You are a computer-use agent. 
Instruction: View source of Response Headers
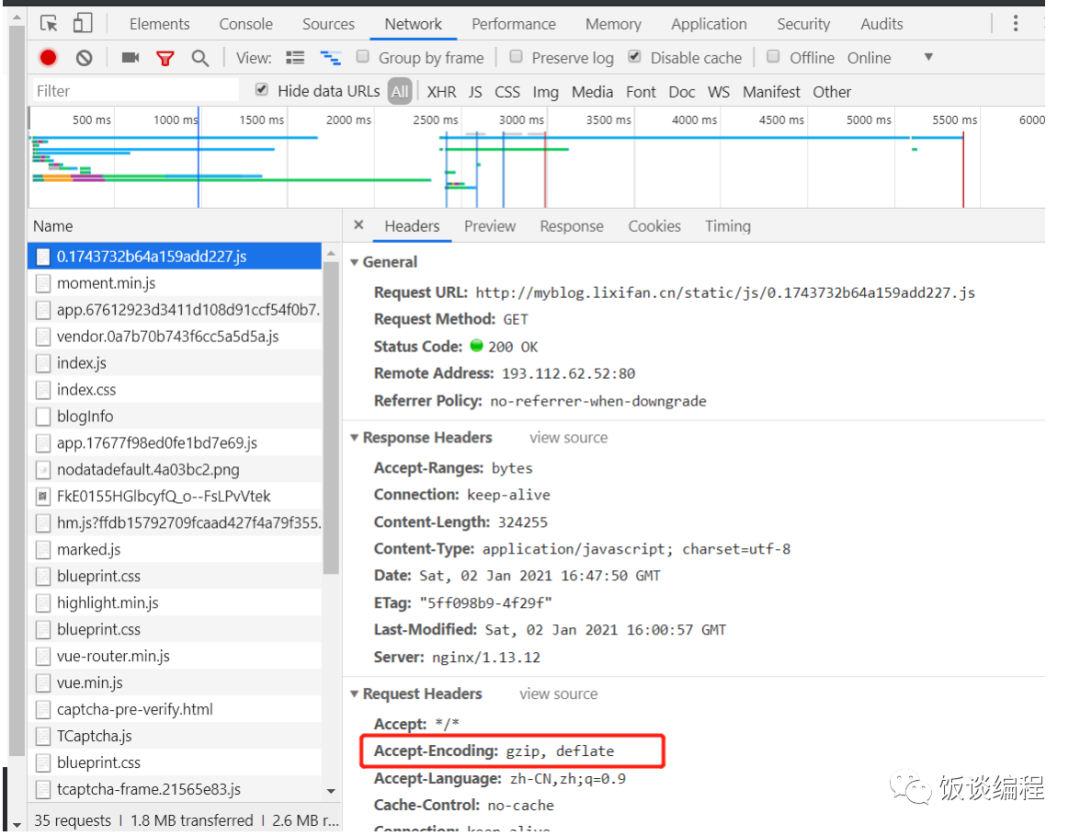[x=568, y=438]
